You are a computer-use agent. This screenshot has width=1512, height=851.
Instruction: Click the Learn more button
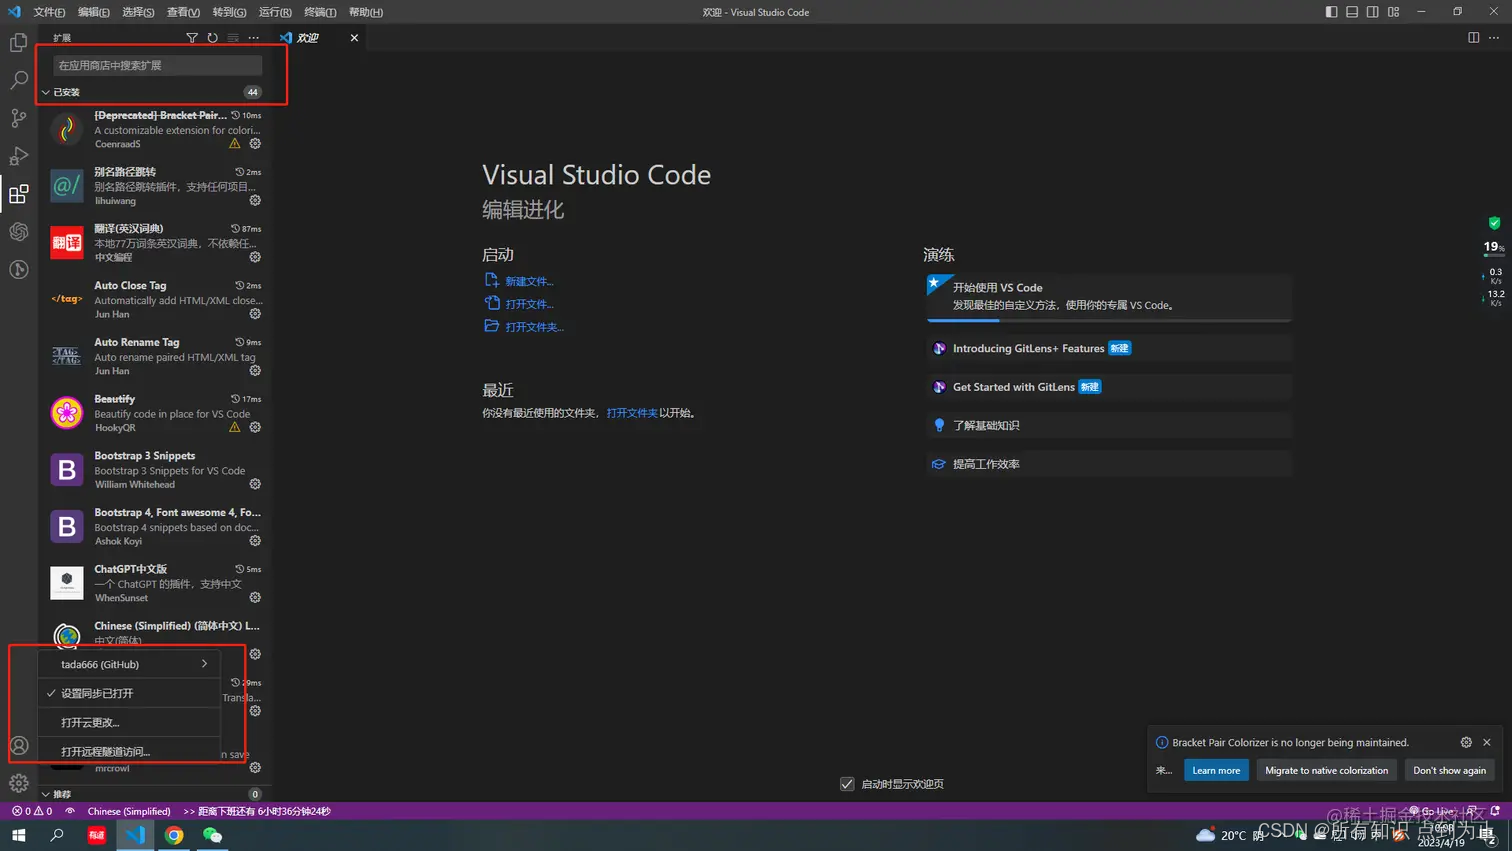(1216, 770)
